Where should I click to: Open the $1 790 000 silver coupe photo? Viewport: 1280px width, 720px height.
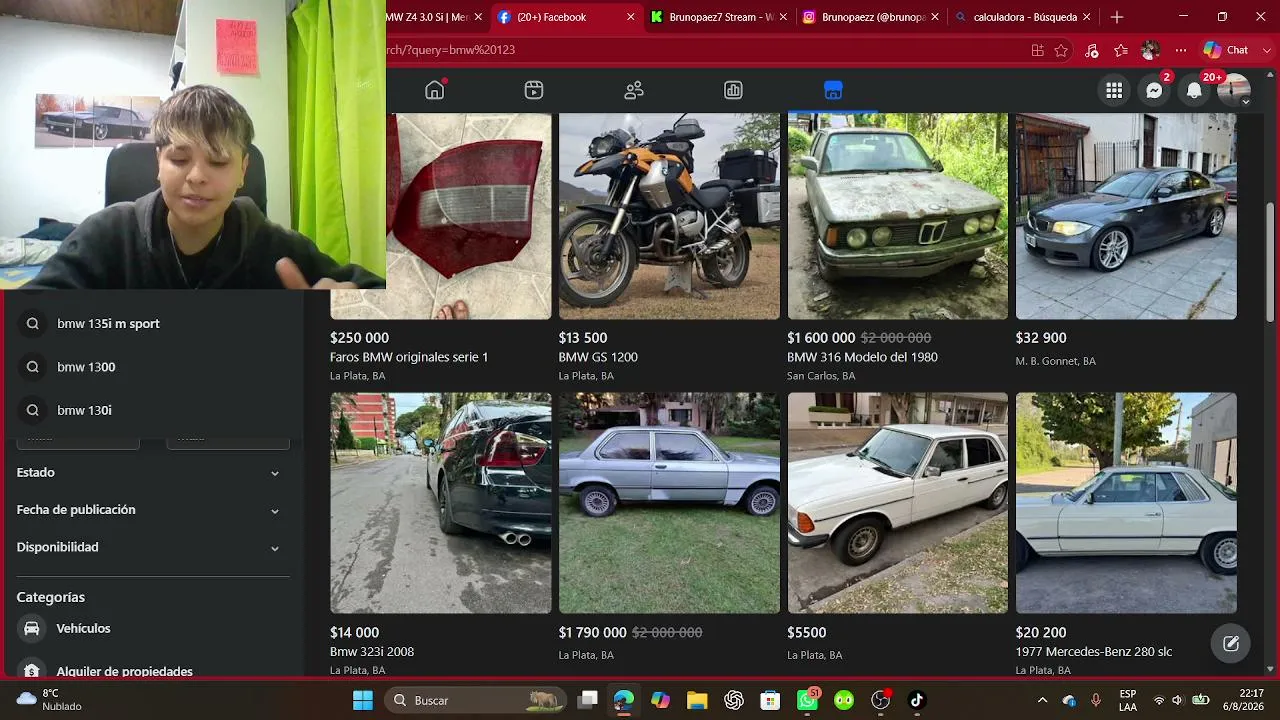pyautogui.click(x=669, y=503)
